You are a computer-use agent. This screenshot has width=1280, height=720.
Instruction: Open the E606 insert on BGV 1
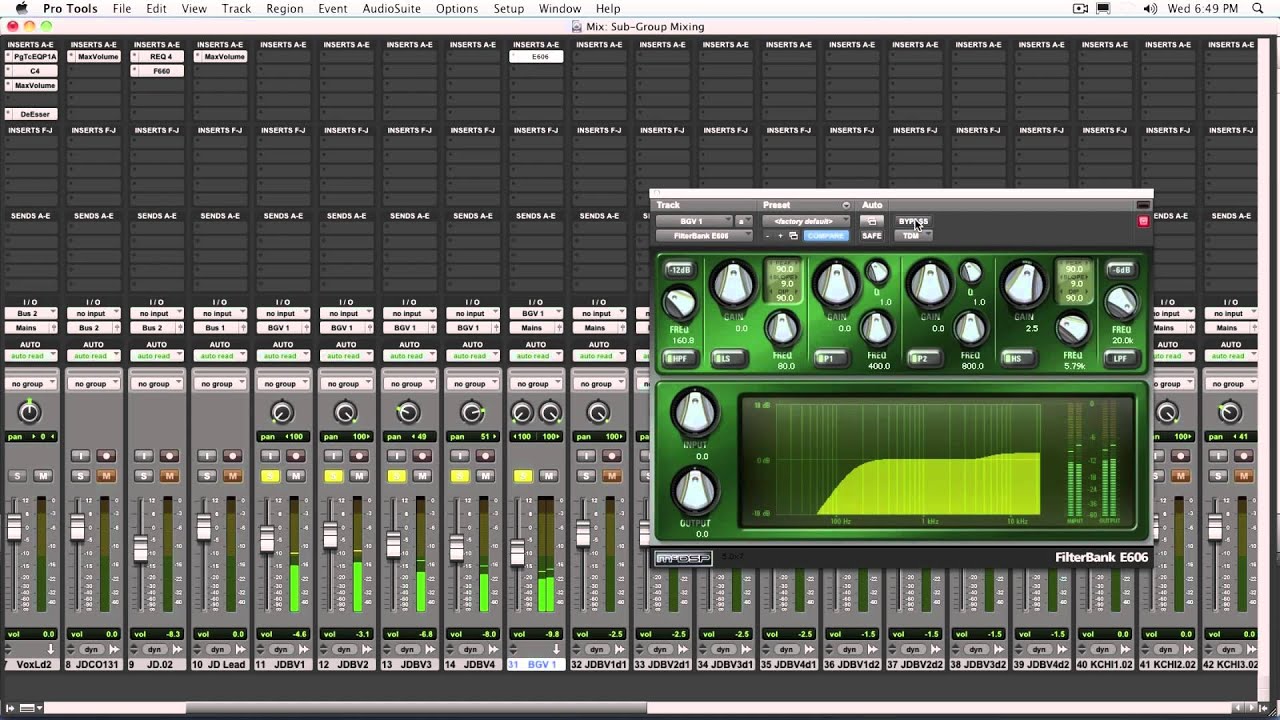click(539, 57)
